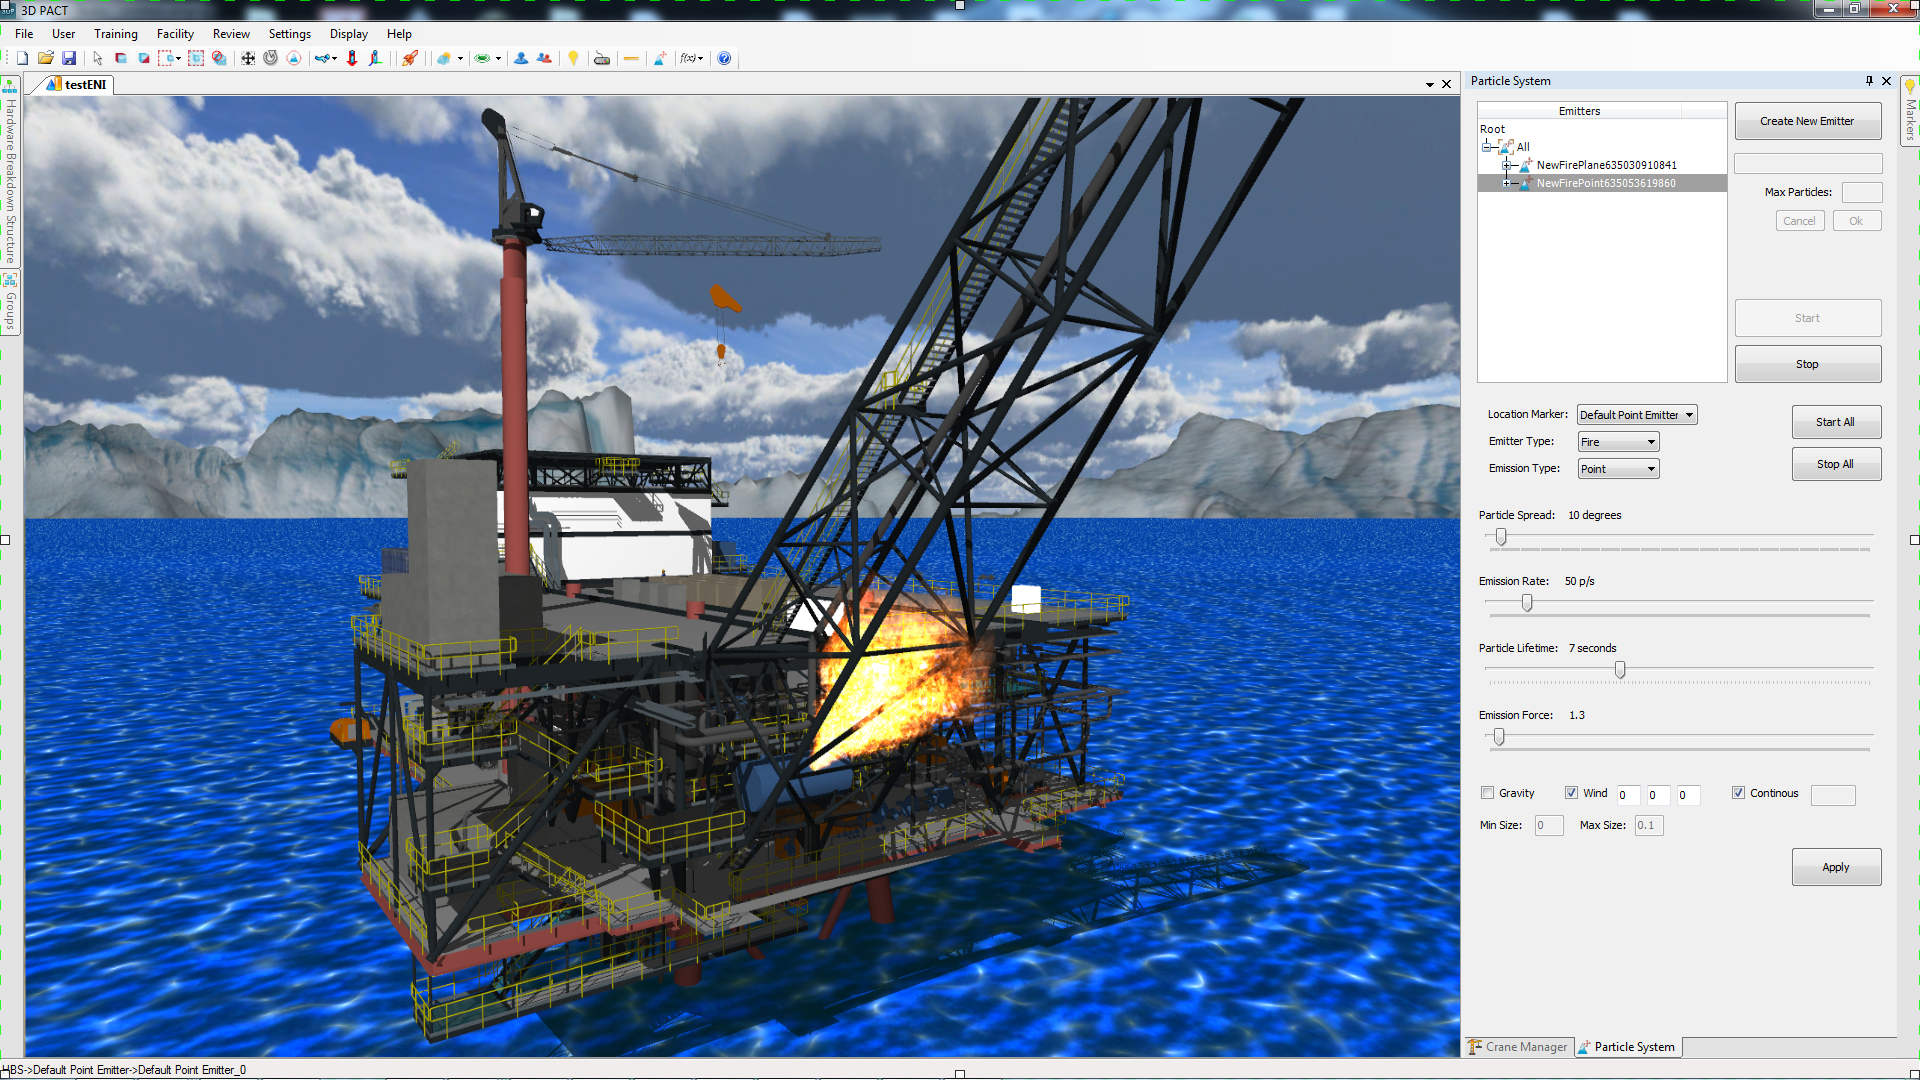Click the Emission Rate slider handle
Screen dimensions: 1920x1080
pyautogui.click(x=1527, y=603)
